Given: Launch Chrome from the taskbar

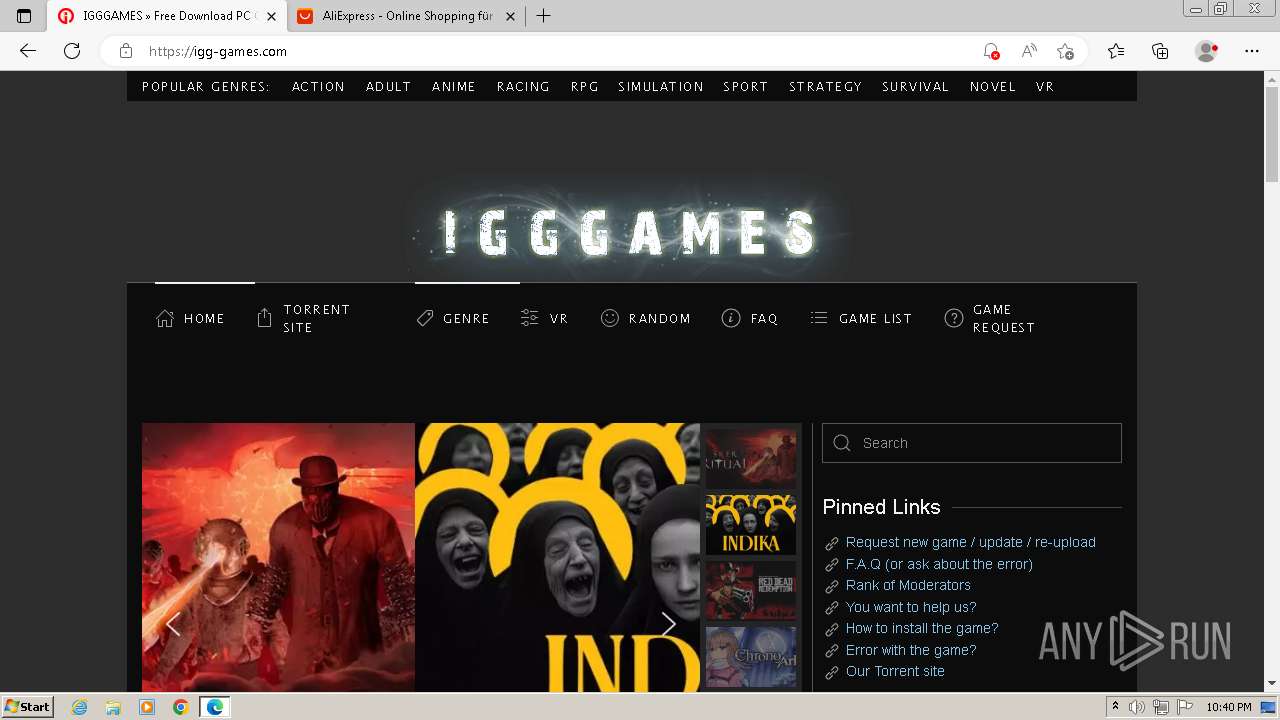Looking at the screenshot, I should click(180, 707).
